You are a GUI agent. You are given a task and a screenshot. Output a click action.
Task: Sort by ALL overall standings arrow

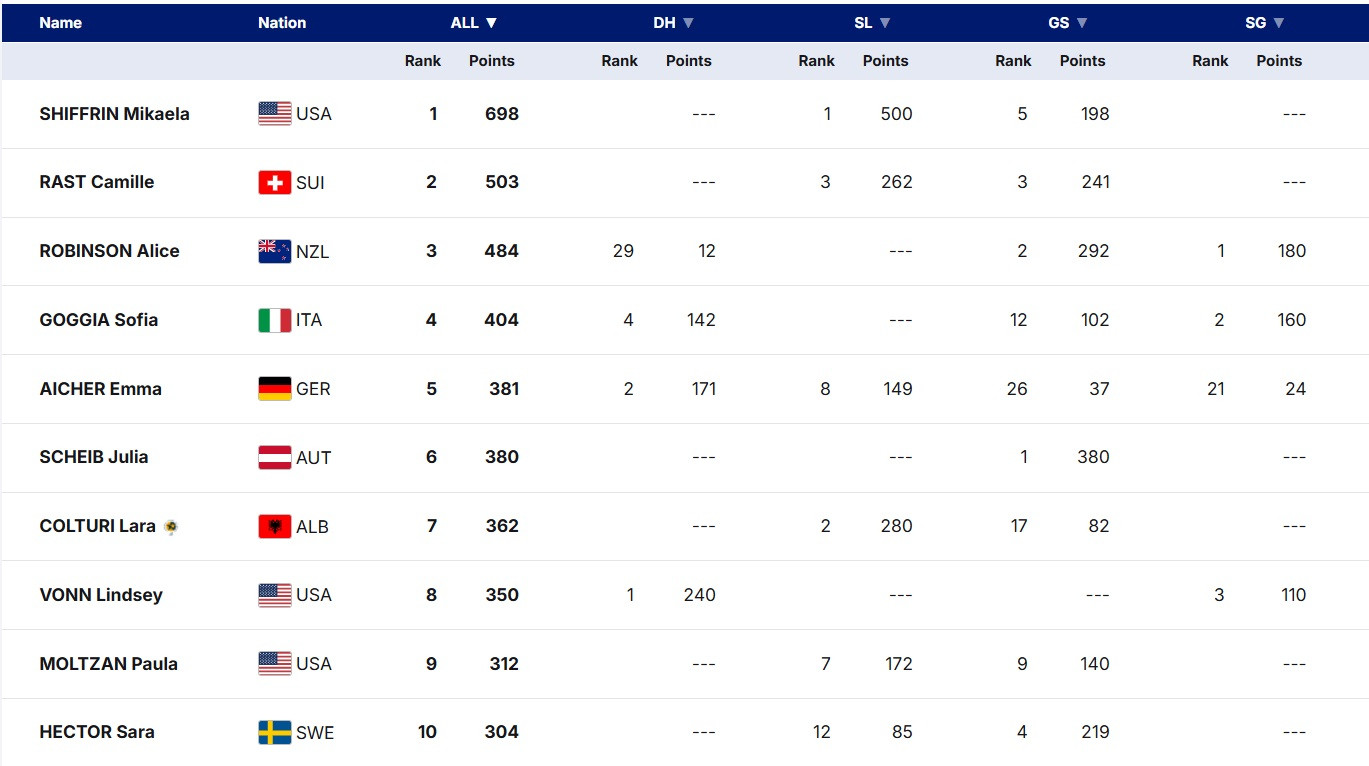pos(491,23)
